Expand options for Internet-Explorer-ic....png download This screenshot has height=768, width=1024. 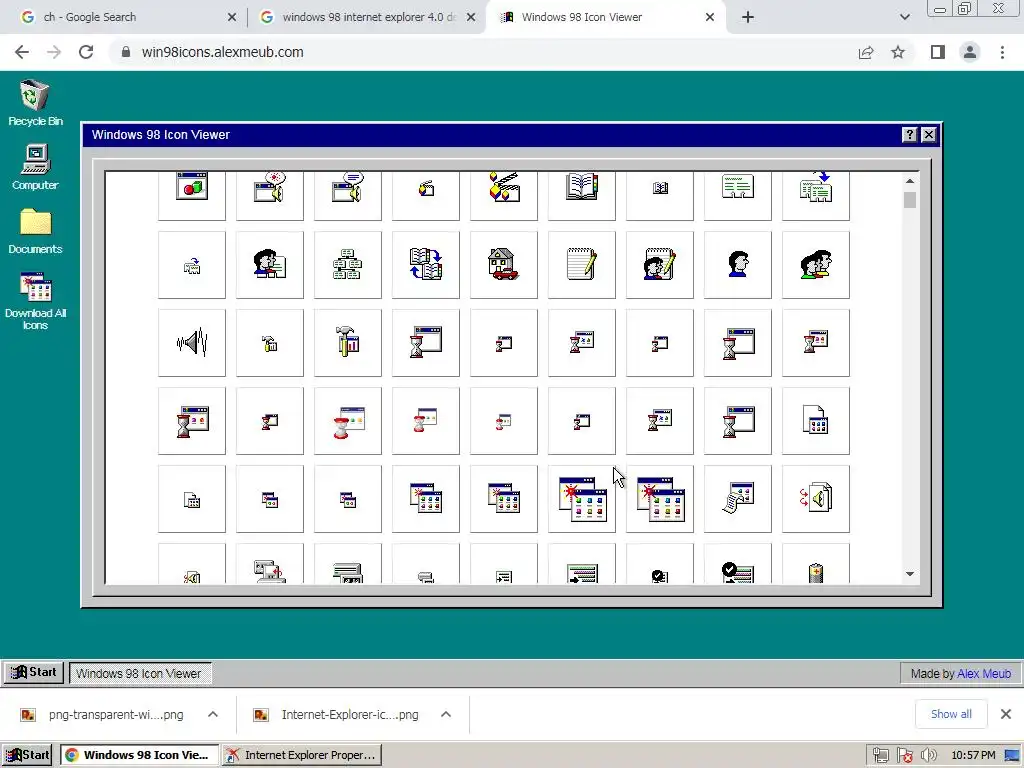446,714
